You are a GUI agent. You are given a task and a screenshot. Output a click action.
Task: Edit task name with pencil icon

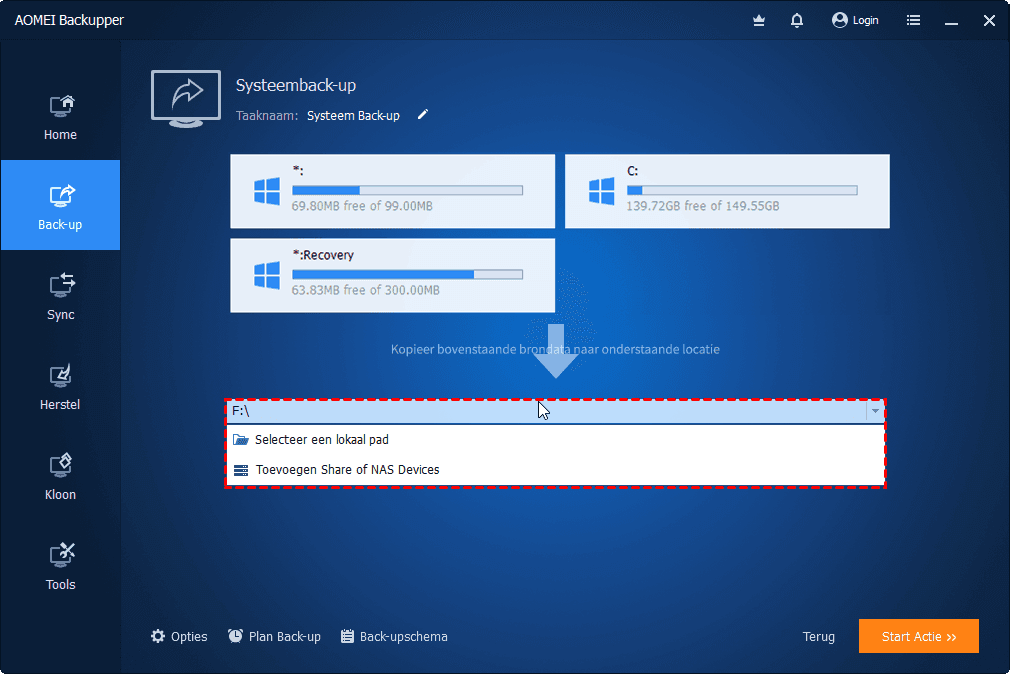click(423, 115)
